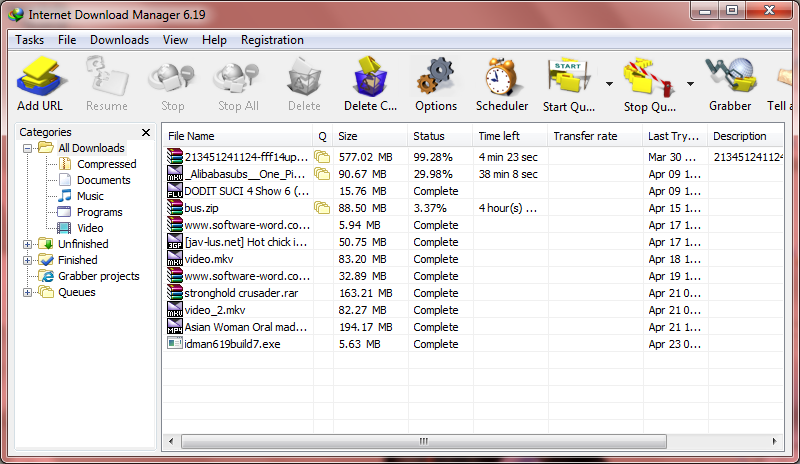This screenshot has height=464, width=800.
Task: Click the Stop toolbar icon
Action: coord(172,77)
